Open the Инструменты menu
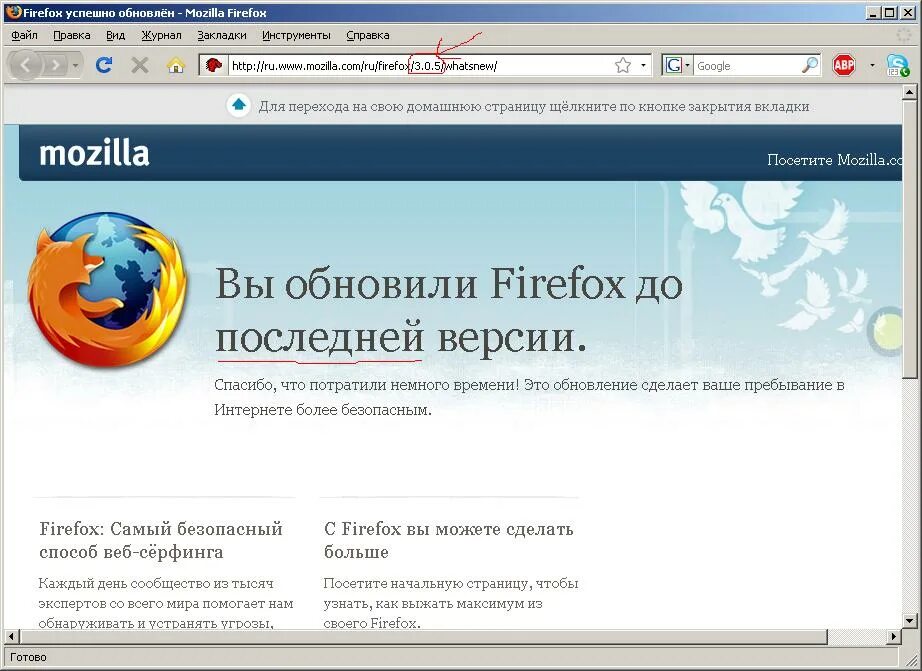 (x=296, y=35)
